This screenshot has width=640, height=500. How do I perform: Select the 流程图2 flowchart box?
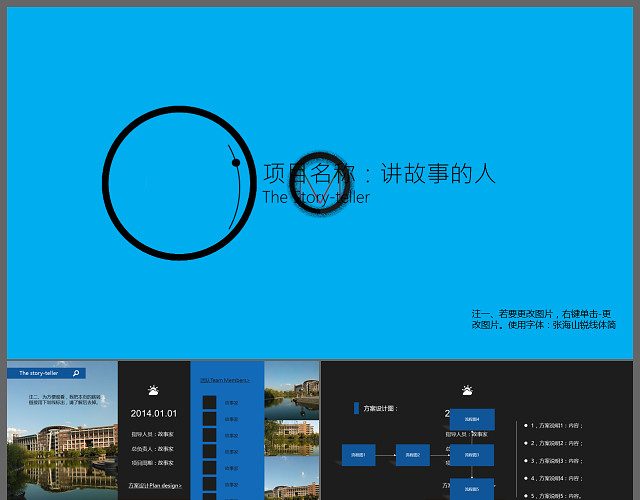click(413, 455)
